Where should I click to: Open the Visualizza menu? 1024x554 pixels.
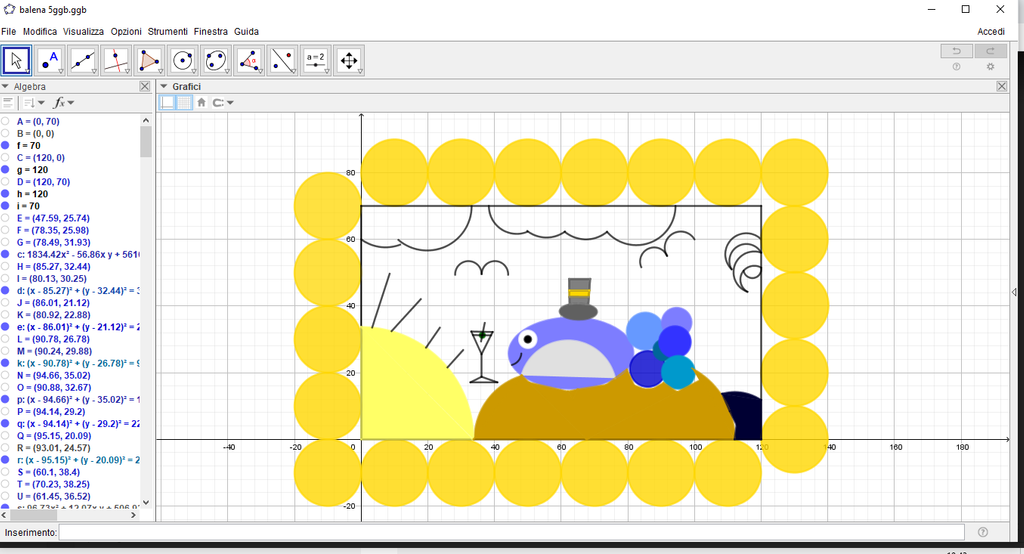(x=83, y=32)
